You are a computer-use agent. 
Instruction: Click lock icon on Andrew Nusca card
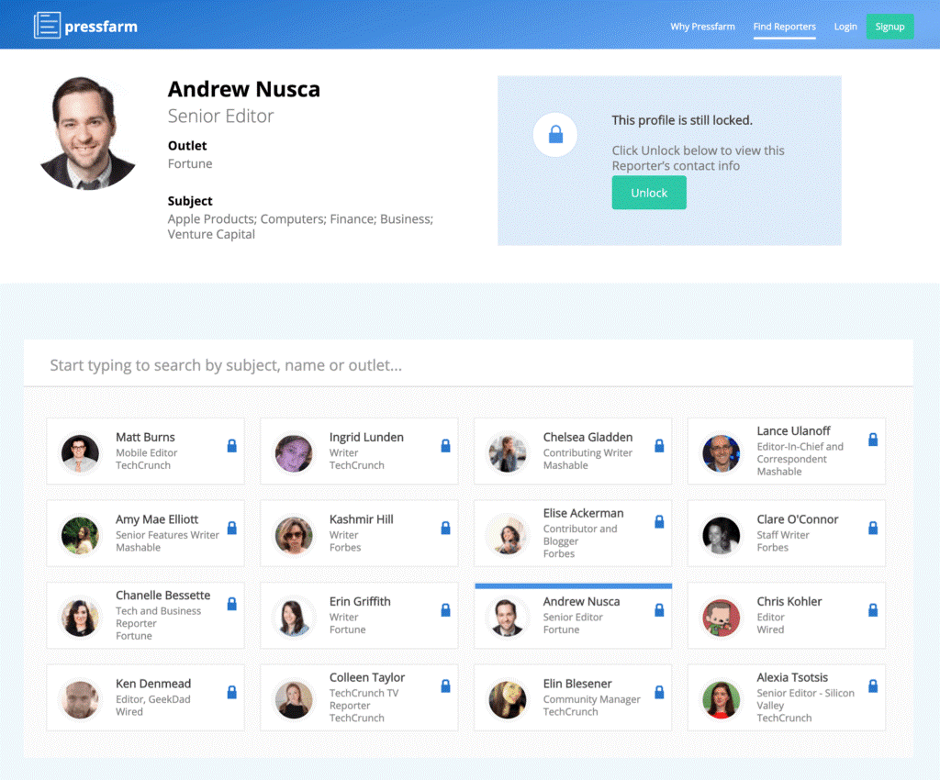[659, 610]
